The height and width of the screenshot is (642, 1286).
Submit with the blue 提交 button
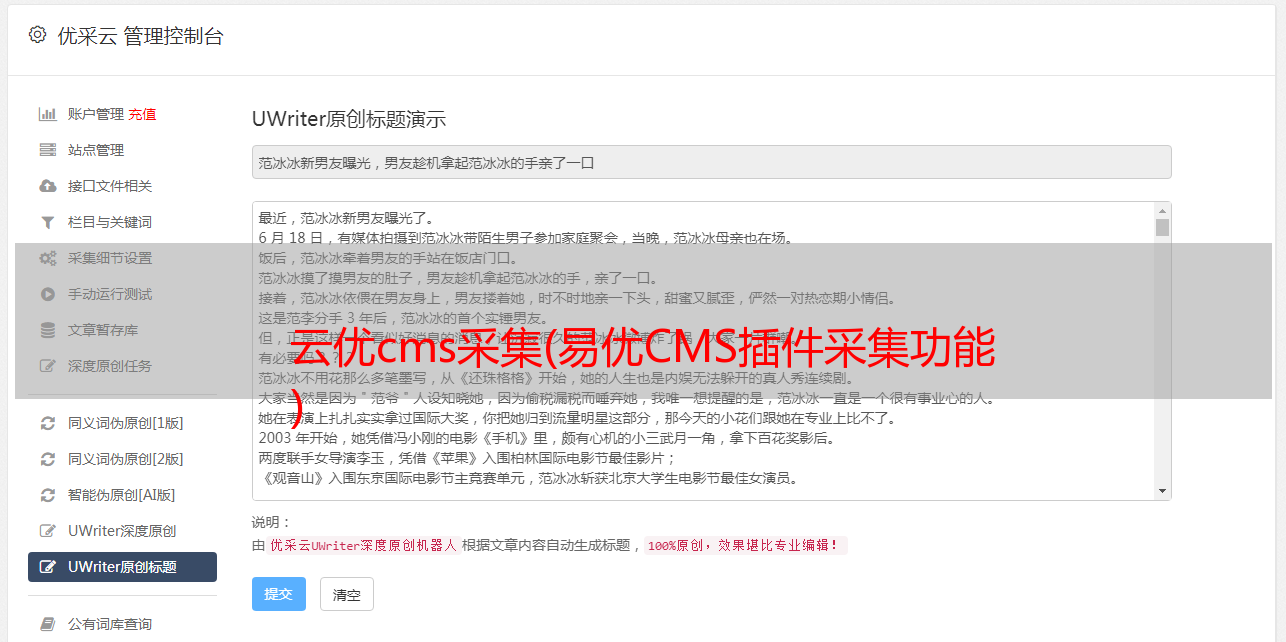point(278,594)
